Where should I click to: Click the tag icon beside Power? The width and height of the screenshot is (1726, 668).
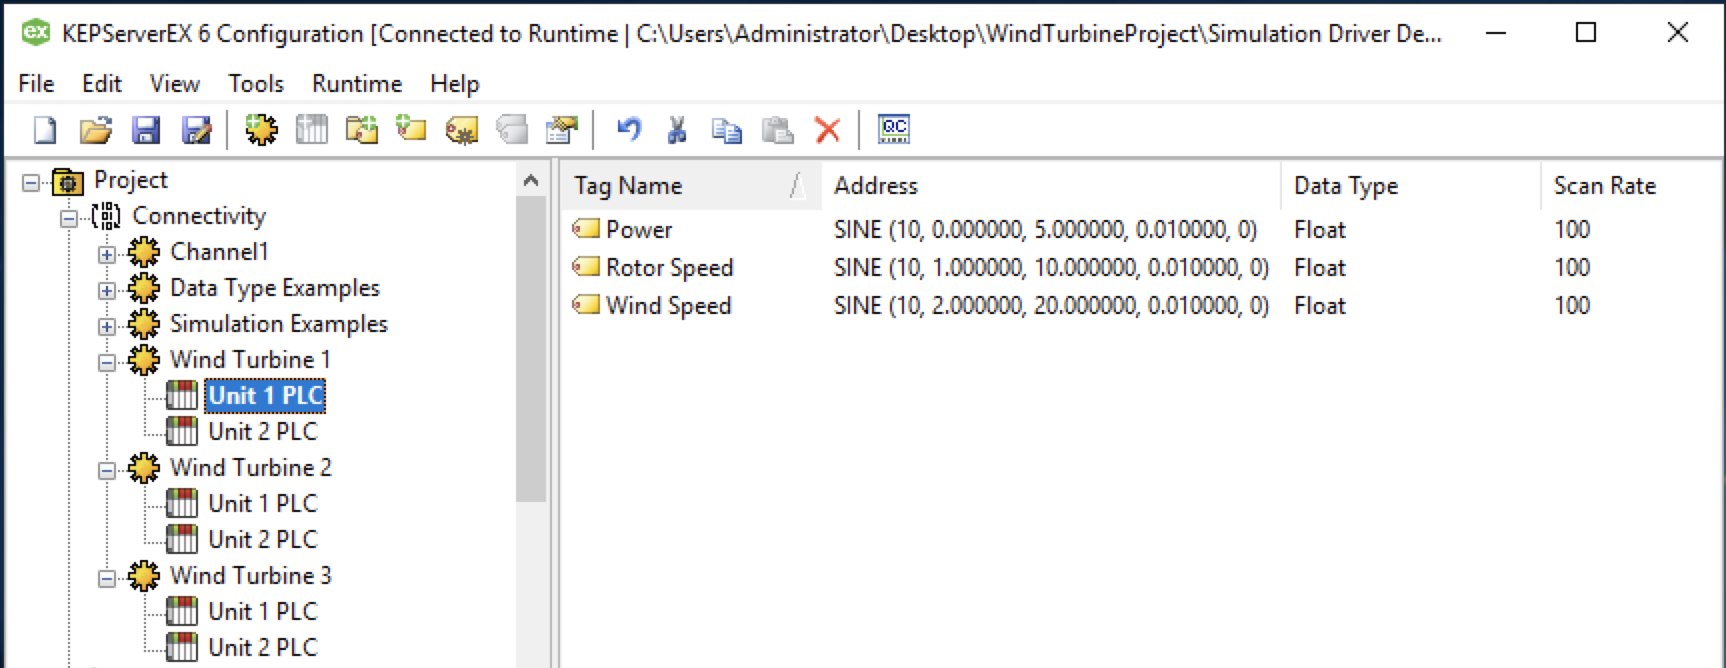point(585,229)
